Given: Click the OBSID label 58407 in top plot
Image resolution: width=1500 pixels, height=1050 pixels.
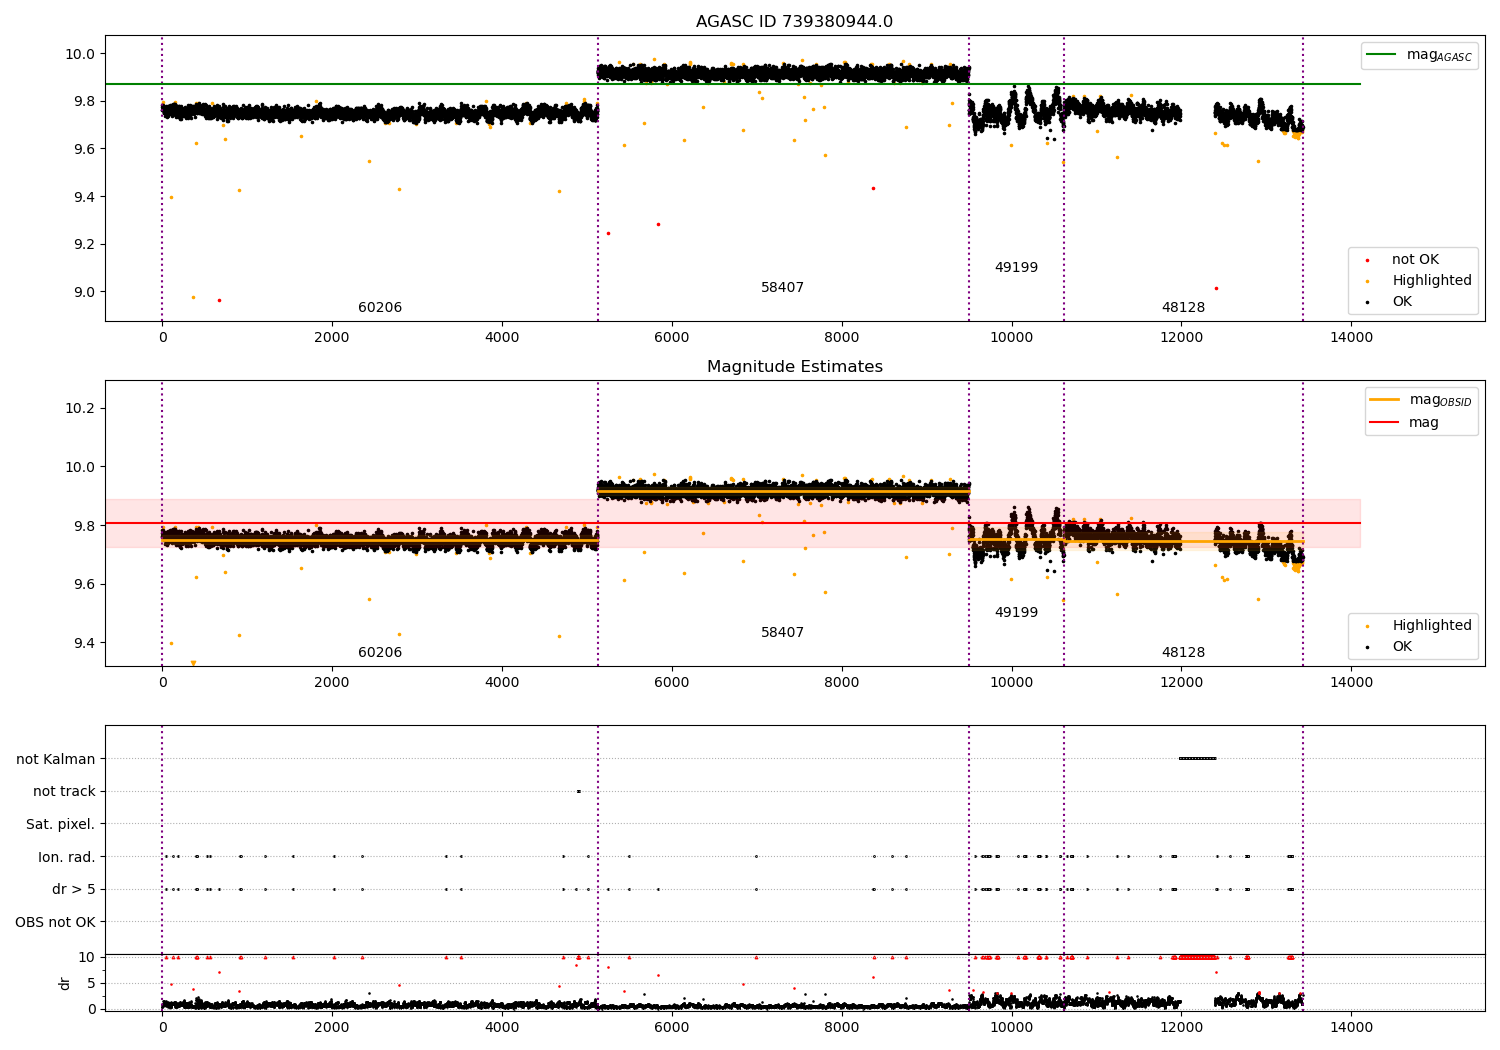Looking at the screenshot, I should click(x=782, y=288).
